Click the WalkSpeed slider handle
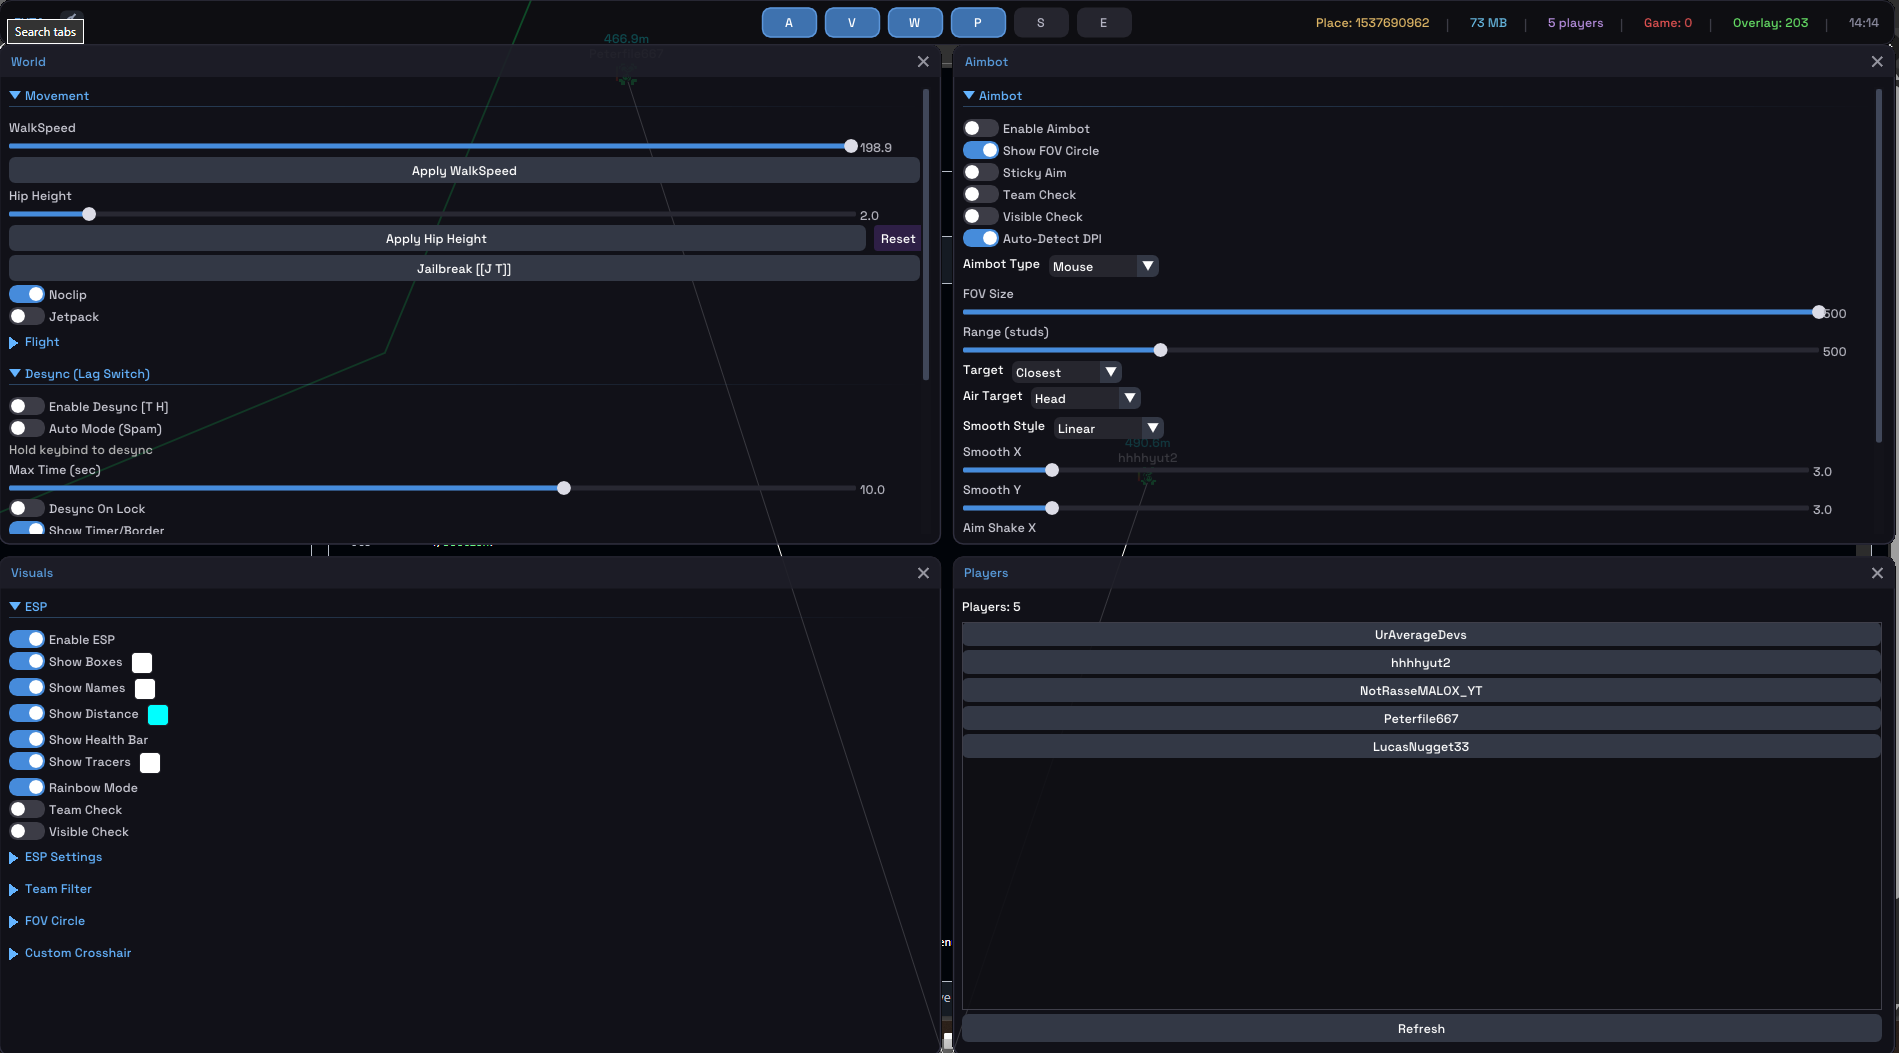Screen dimensions: 1899x1053 pyautogui.click(x=851, y=147)
